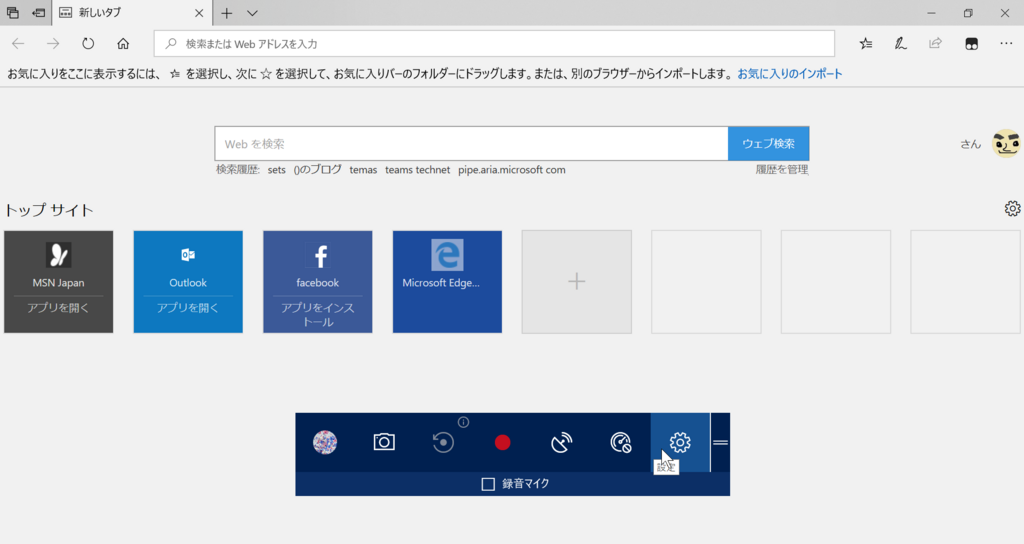
Task: Click set tabs aside icon
Action: click(39, 12)
